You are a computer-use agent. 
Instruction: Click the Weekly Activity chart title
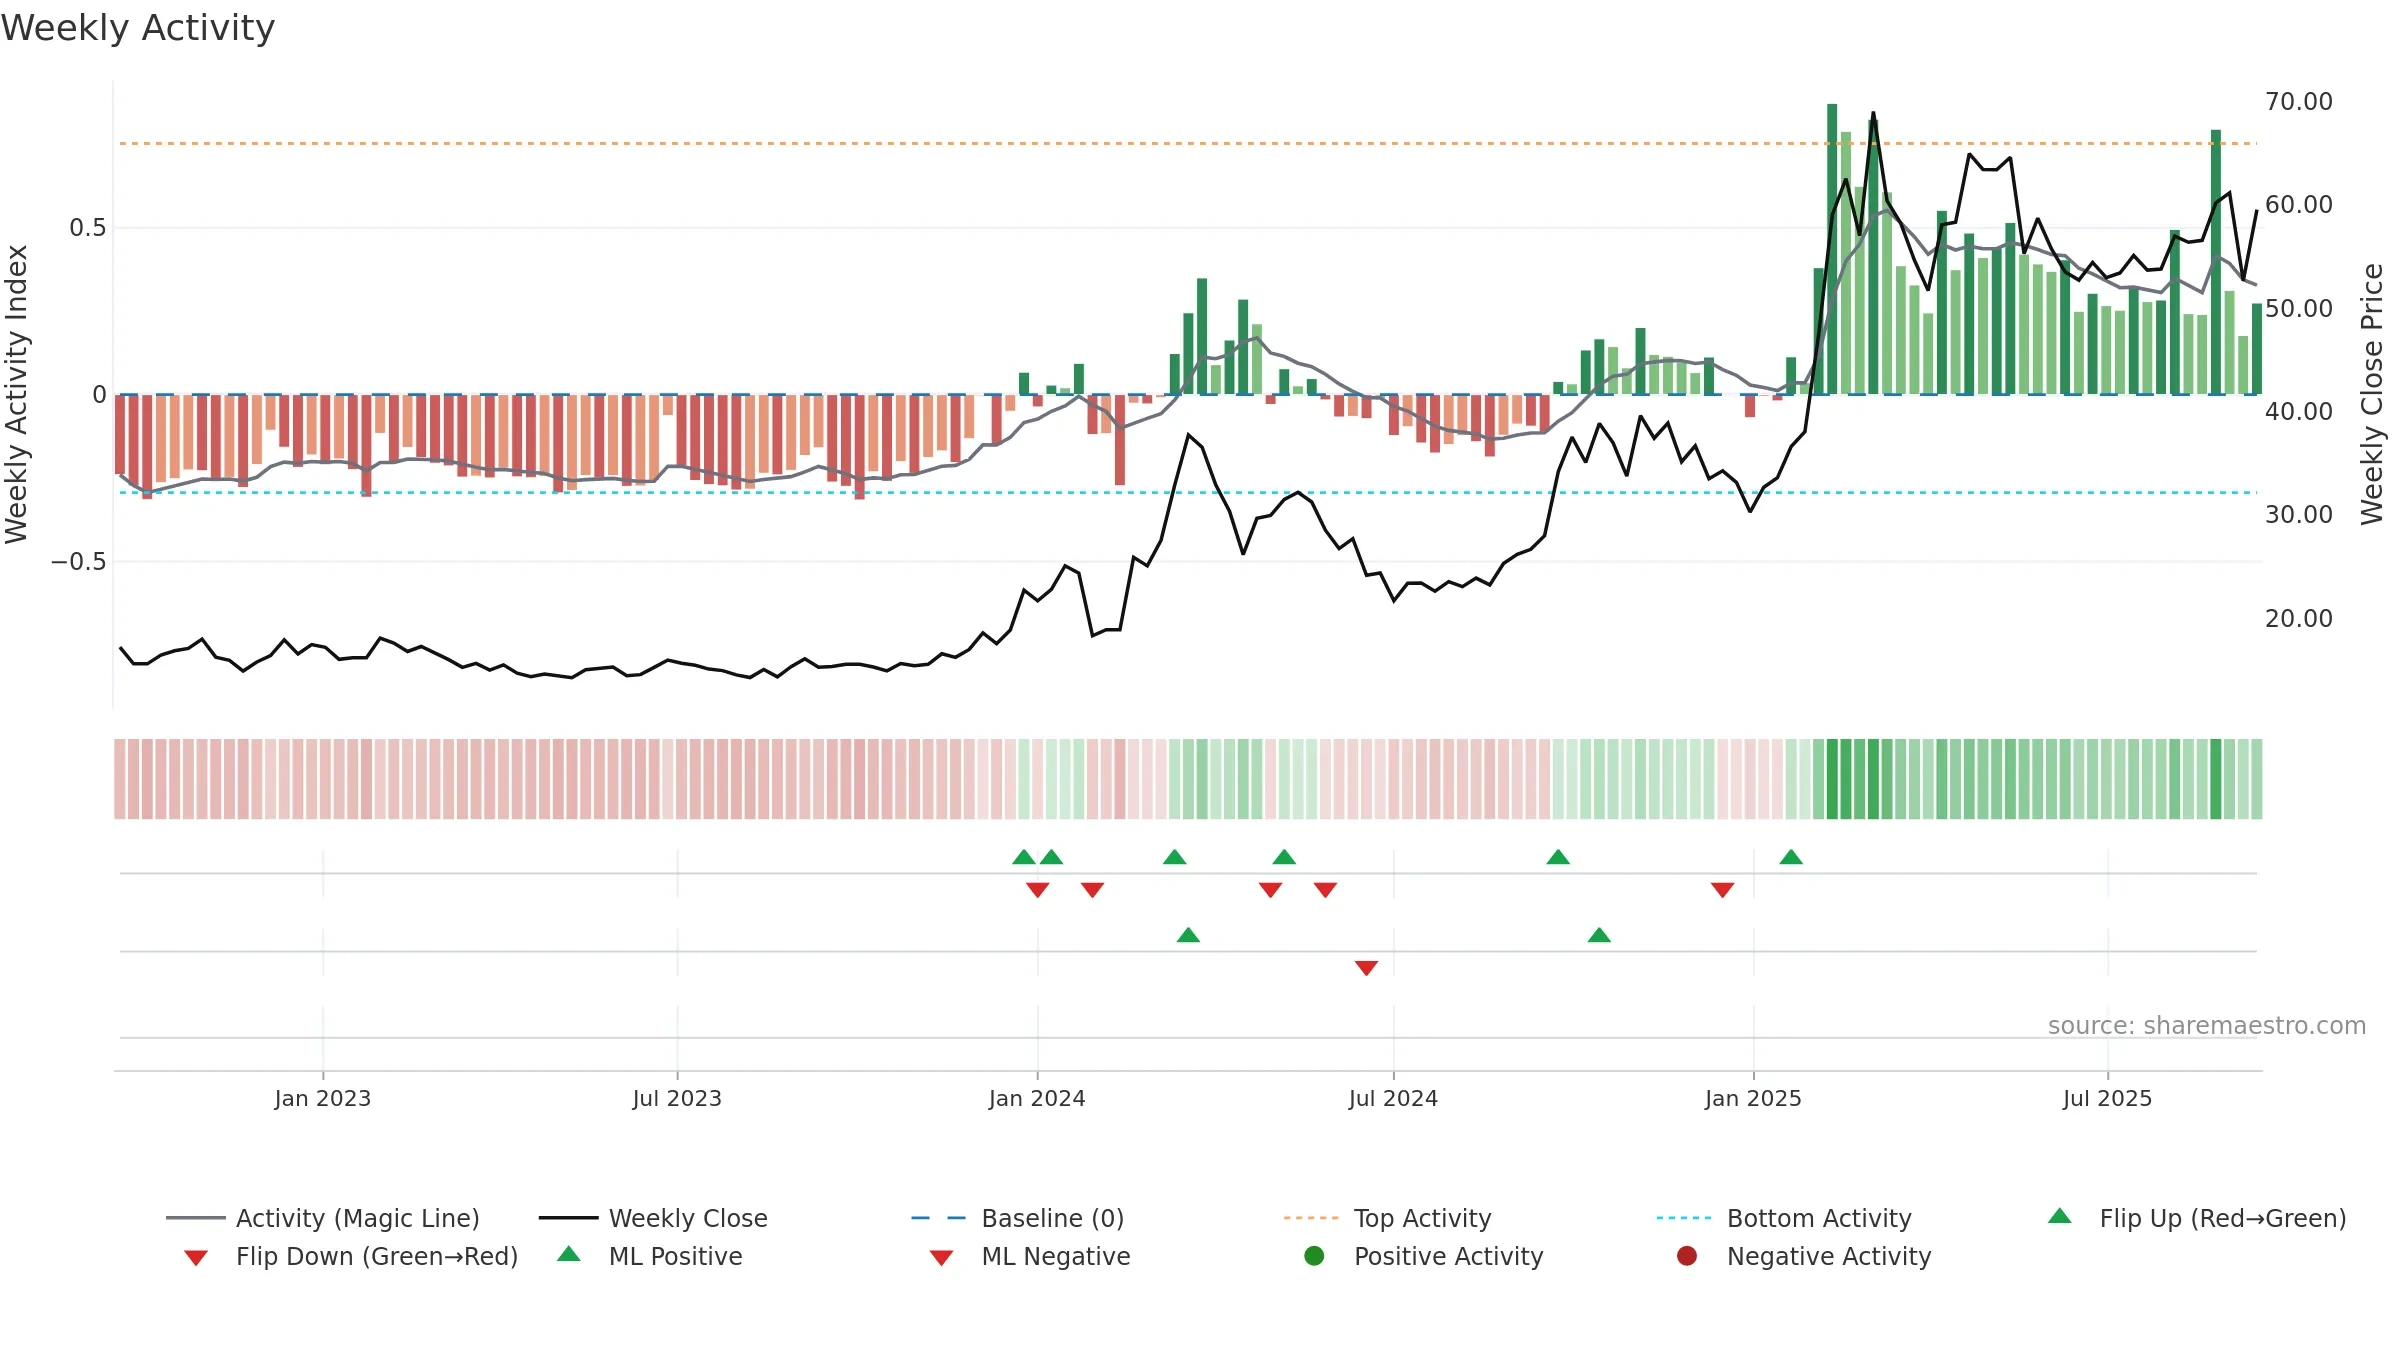pos(138,28)
